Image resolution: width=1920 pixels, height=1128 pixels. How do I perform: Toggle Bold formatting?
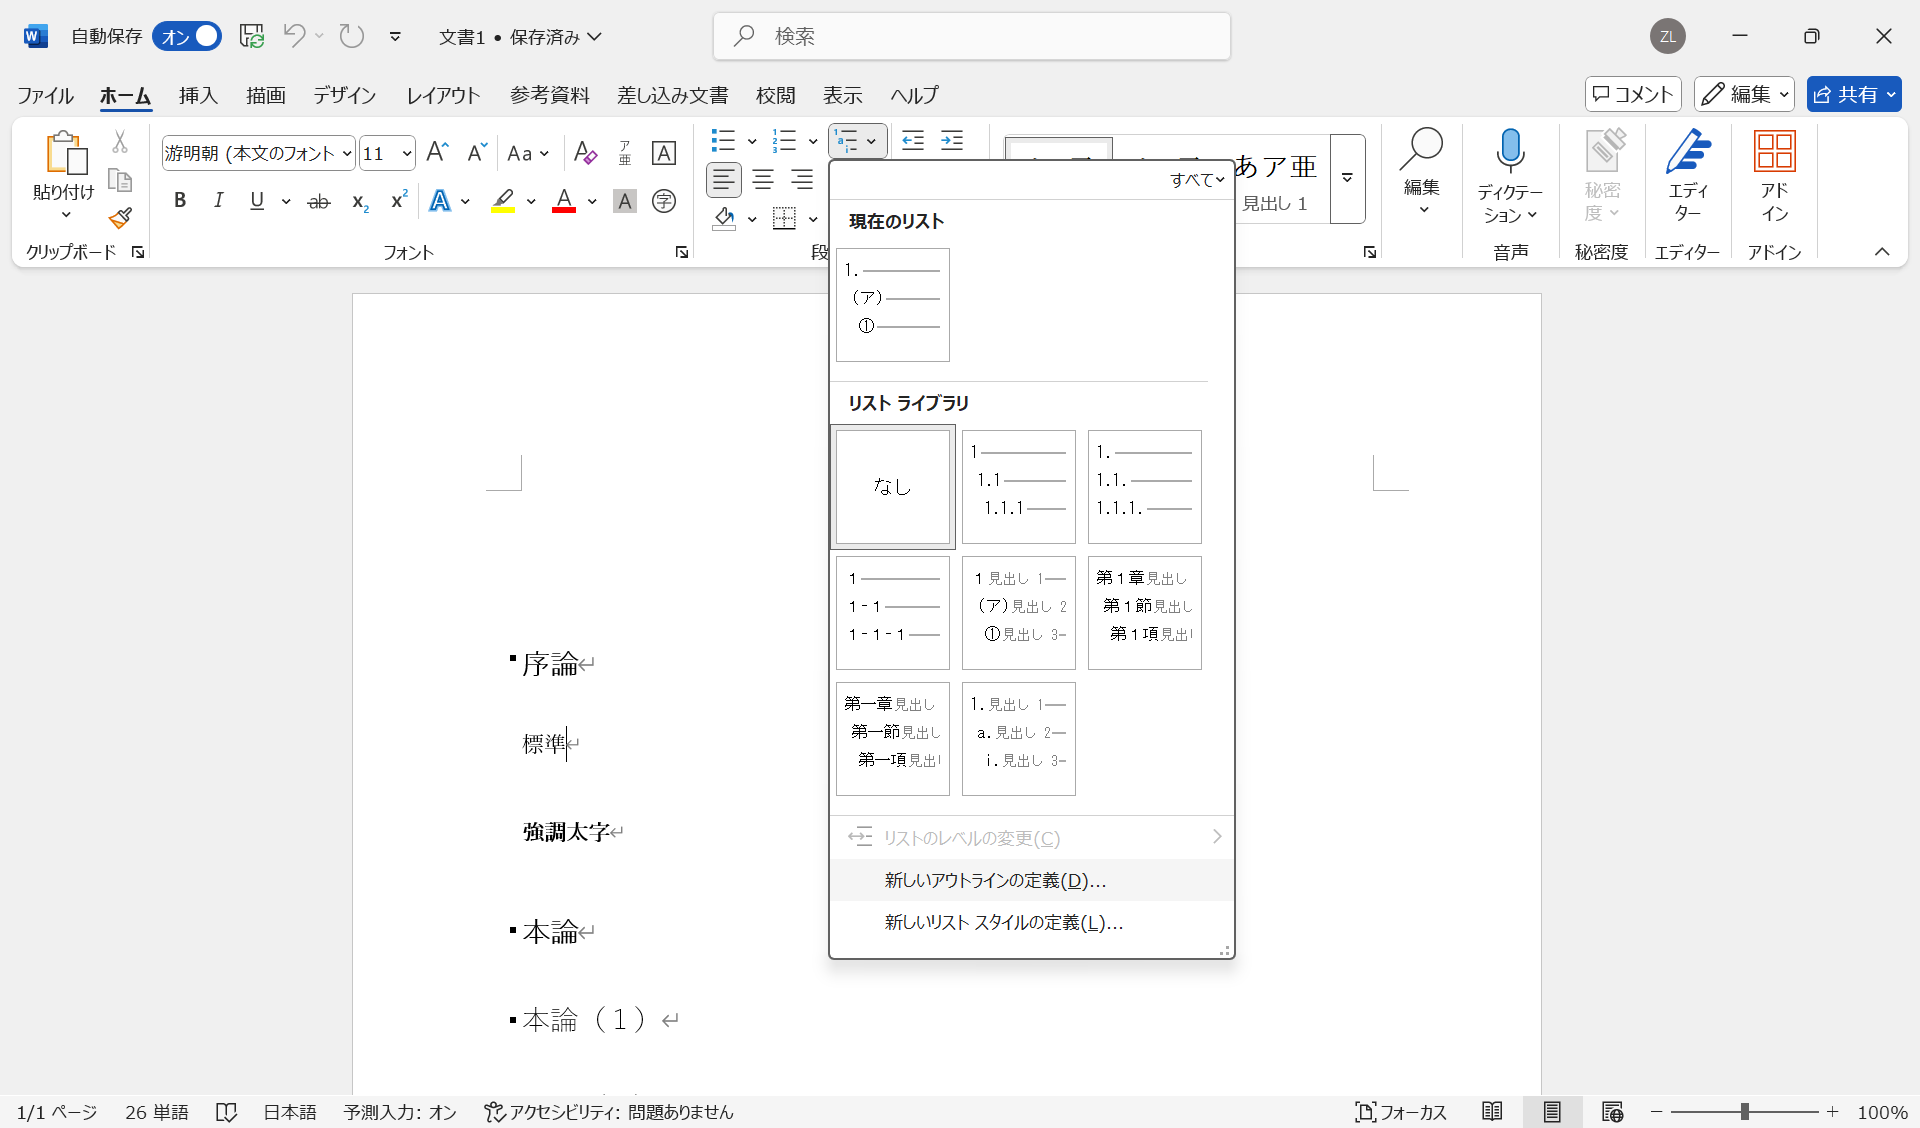pos(180,201)
